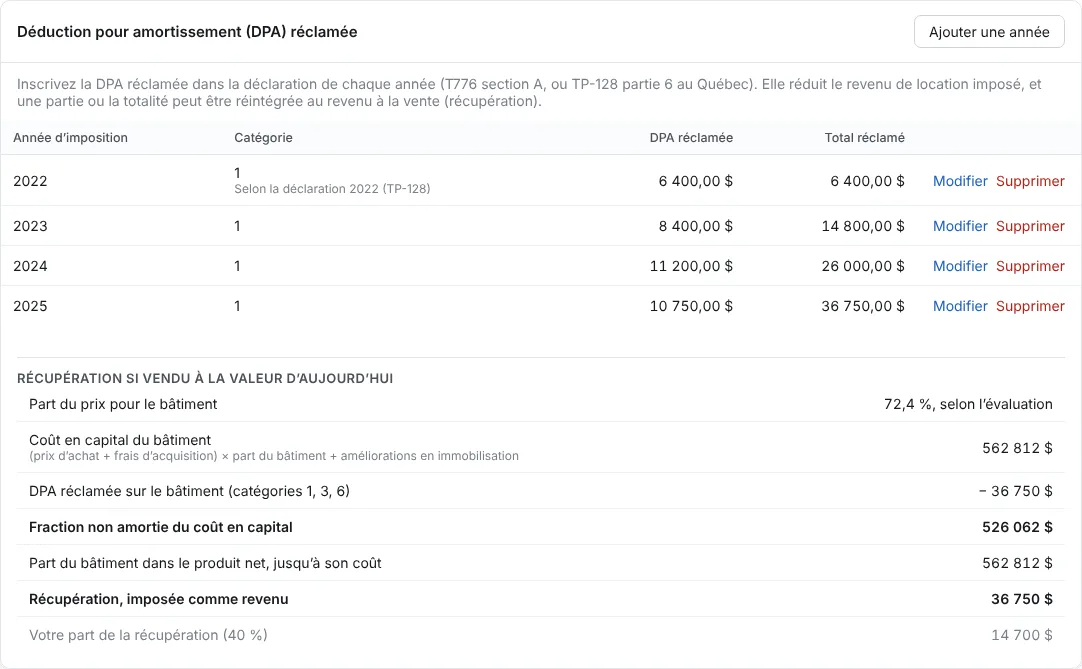
Task: Select the Année d'imposition column header
Action: [x=70, y=137]
